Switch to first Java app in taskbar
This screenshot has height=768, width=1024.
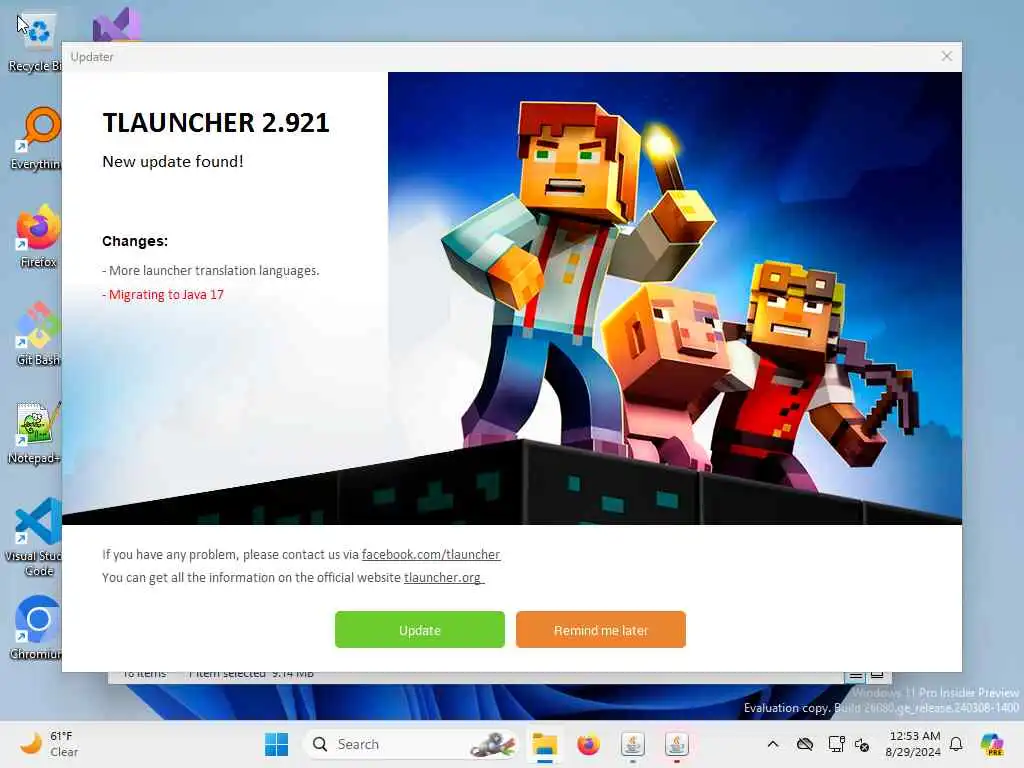pyautogui.click(x=632, y=744)
